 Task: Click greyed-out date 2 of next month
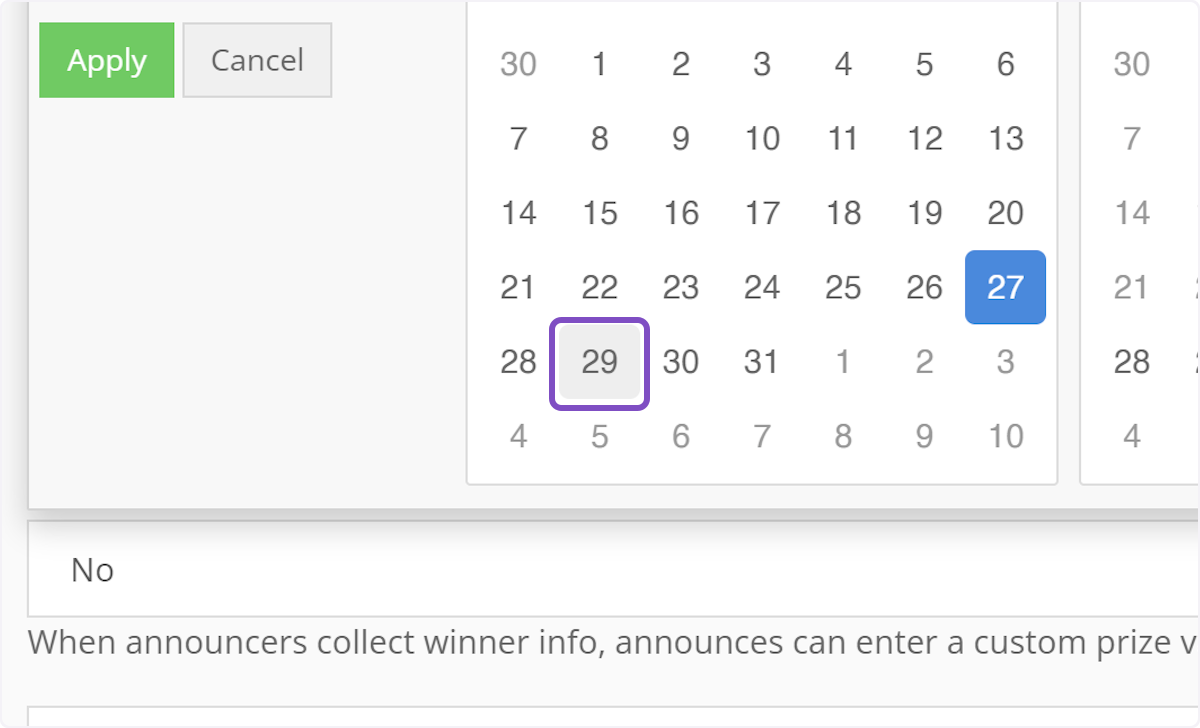[x=923, y=363]
